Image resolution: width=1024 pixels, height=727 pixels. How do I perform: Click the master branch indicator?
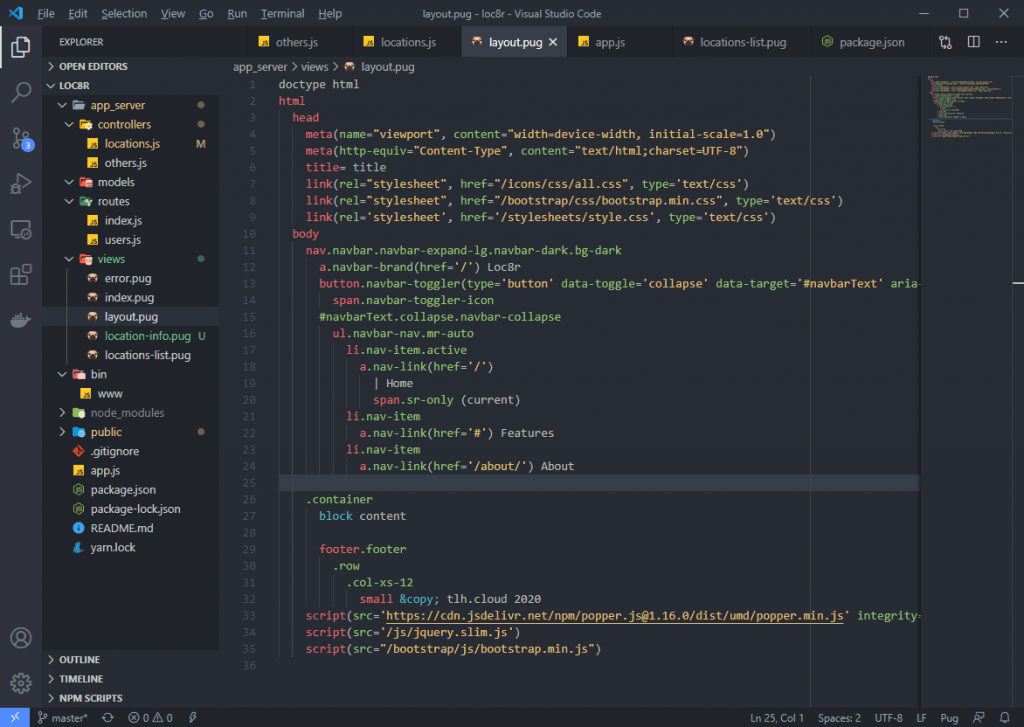(x=62, y=717)
